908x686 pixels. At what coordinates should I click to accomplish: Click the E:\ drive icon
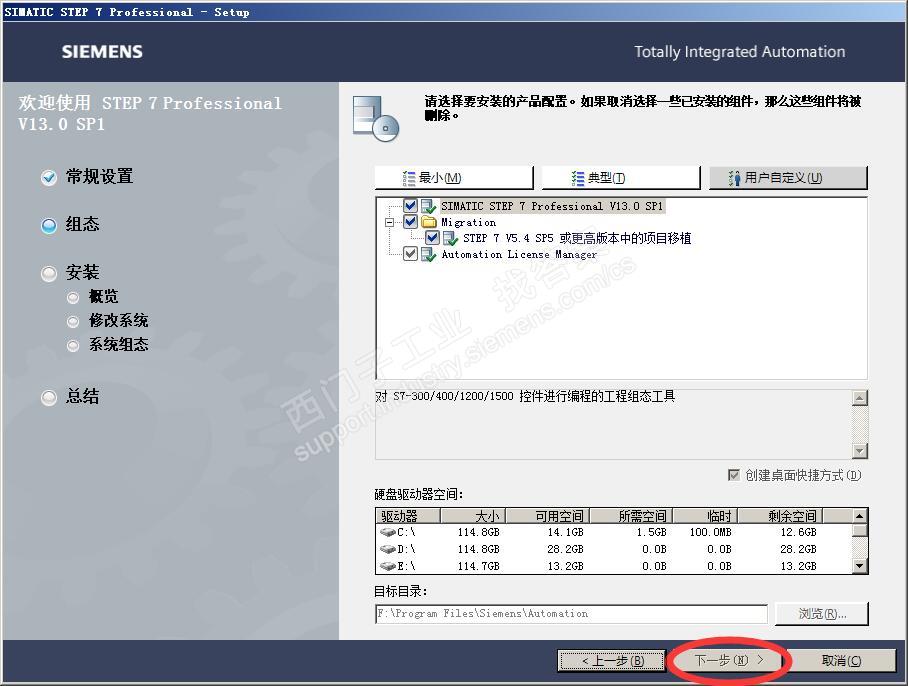[x=387, y=566]
